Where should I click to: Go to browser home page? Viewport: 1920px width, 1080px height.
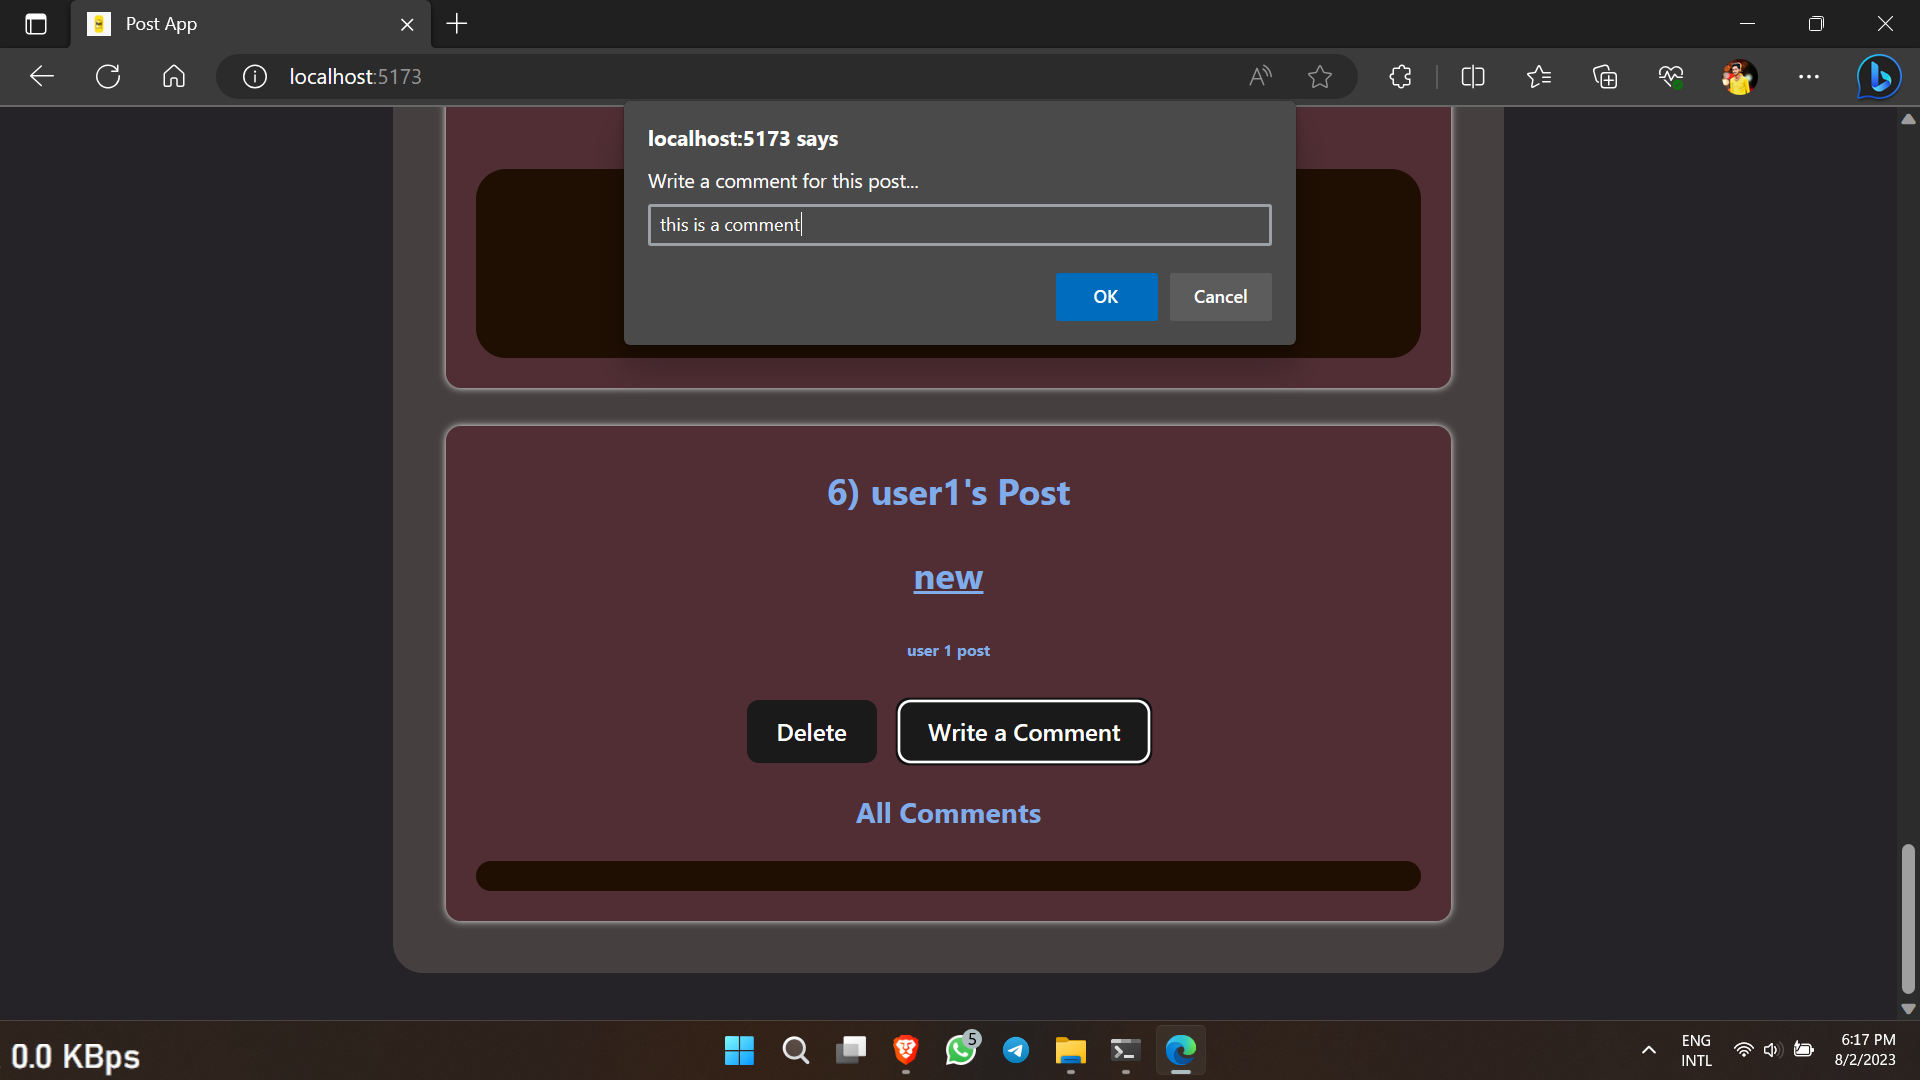point(174,77)
